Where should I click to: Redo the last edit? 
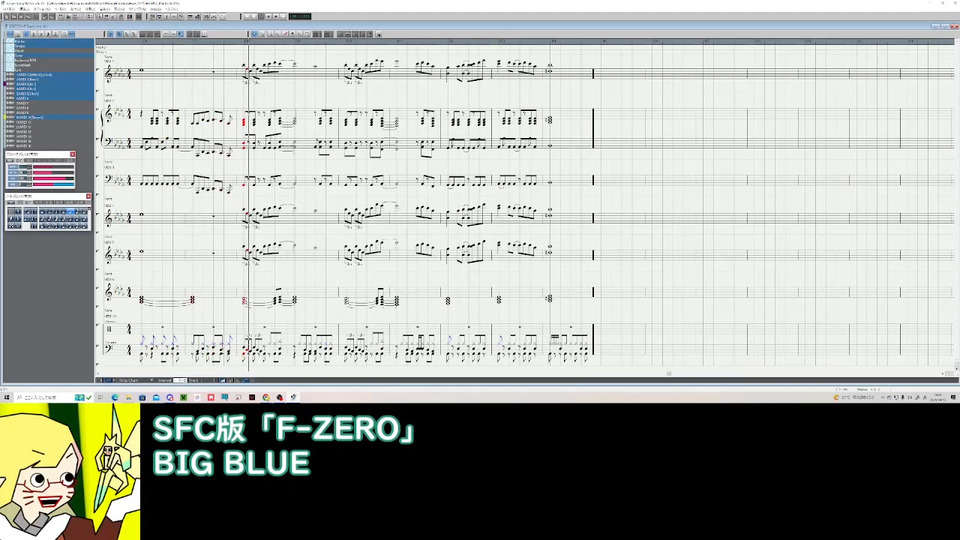(52, 17)
